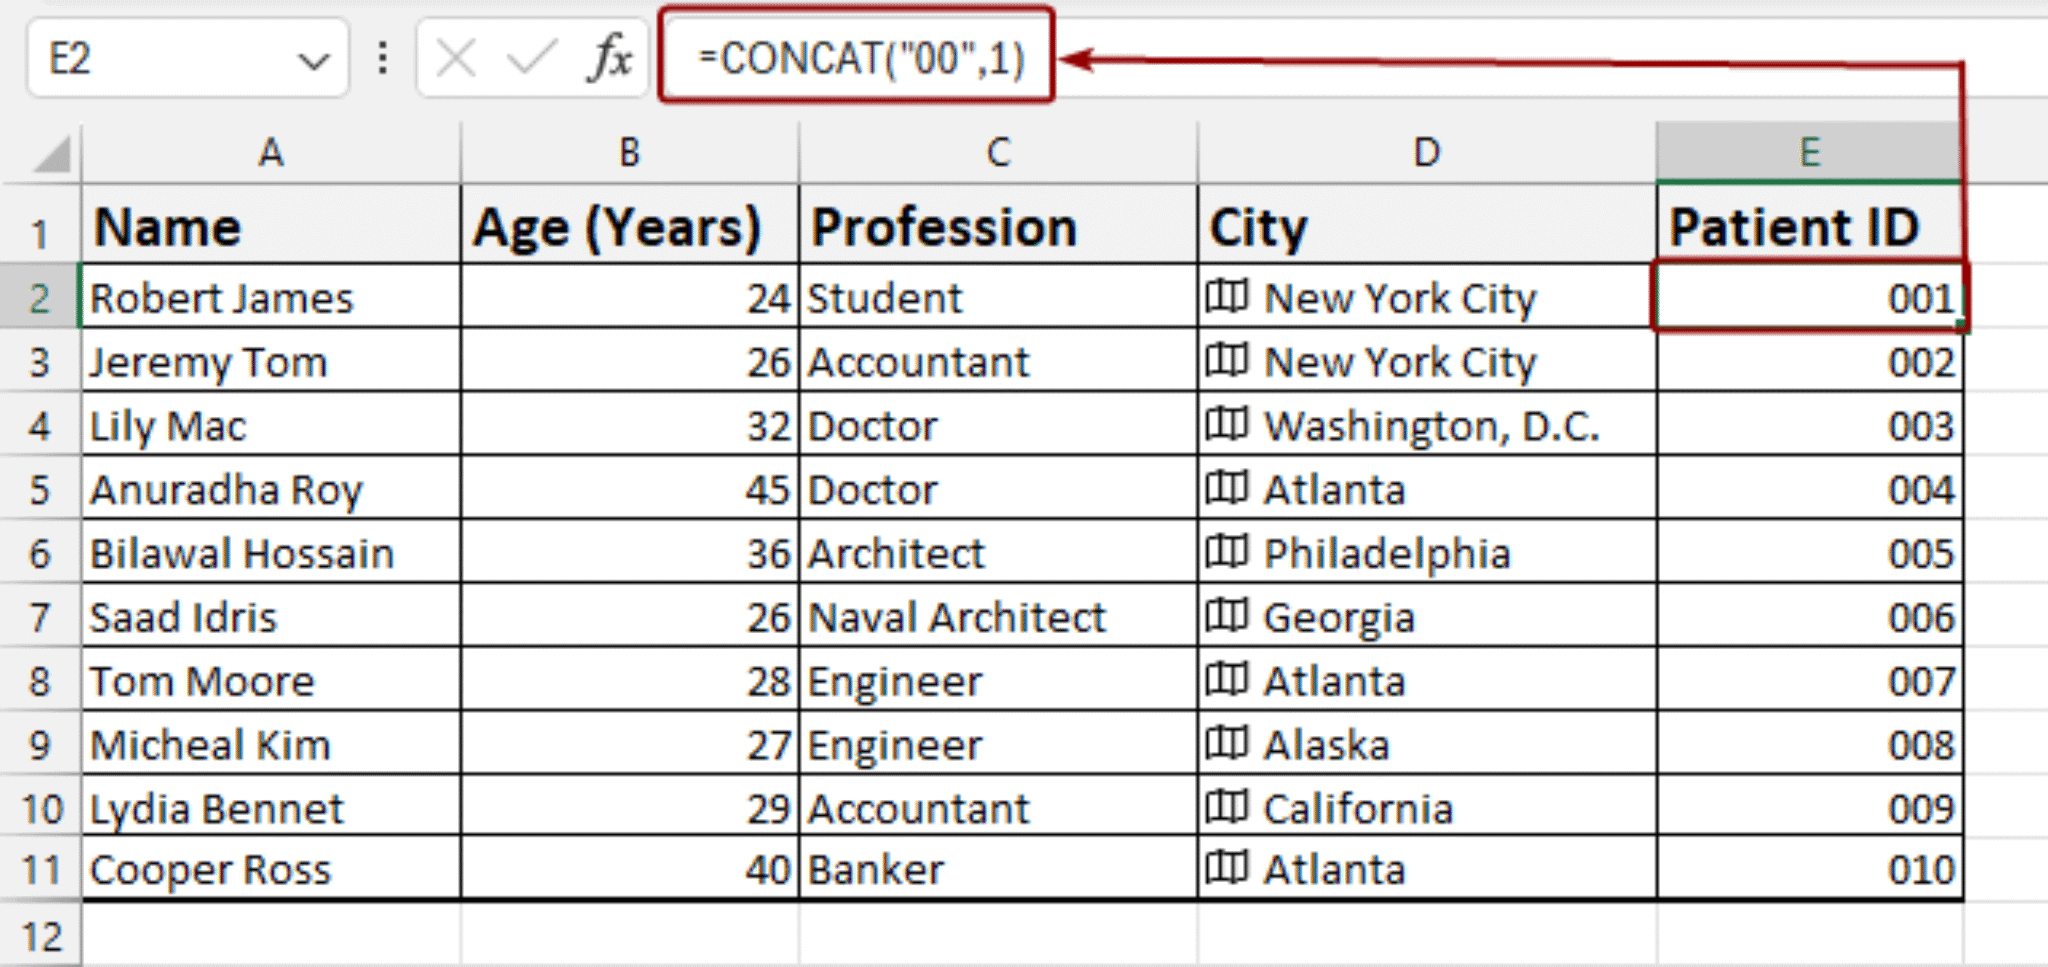
Task: Click the formula bar vertical dots handle
Action: [382, 58]
